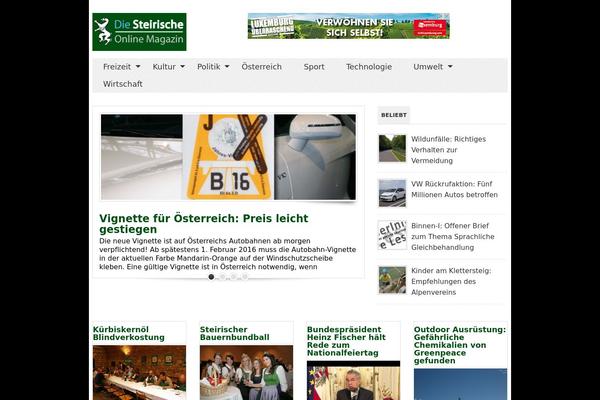
Task: Open Outdoor Ausrüstung Greenpeace headline
Action: tap(460, 345)
